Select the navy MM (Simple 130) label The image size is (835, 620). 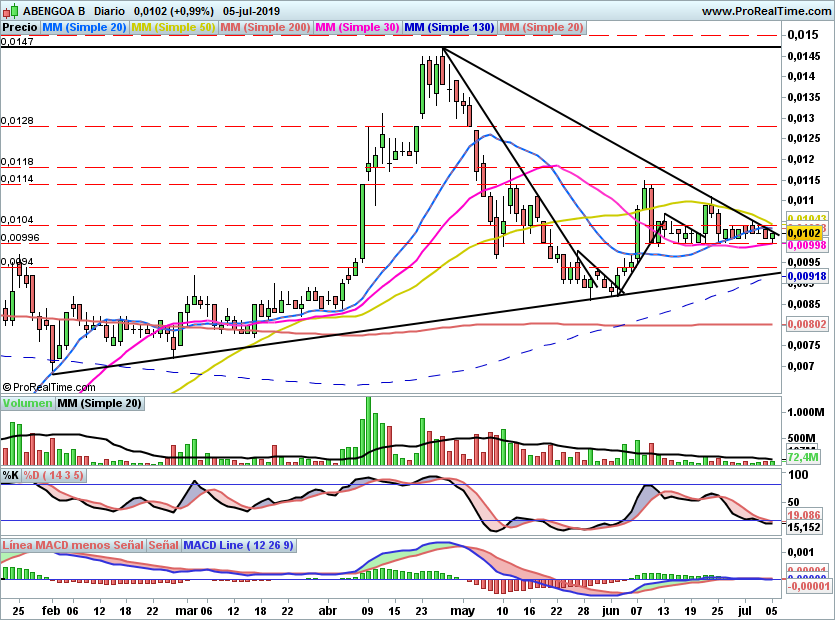point(449,28)
